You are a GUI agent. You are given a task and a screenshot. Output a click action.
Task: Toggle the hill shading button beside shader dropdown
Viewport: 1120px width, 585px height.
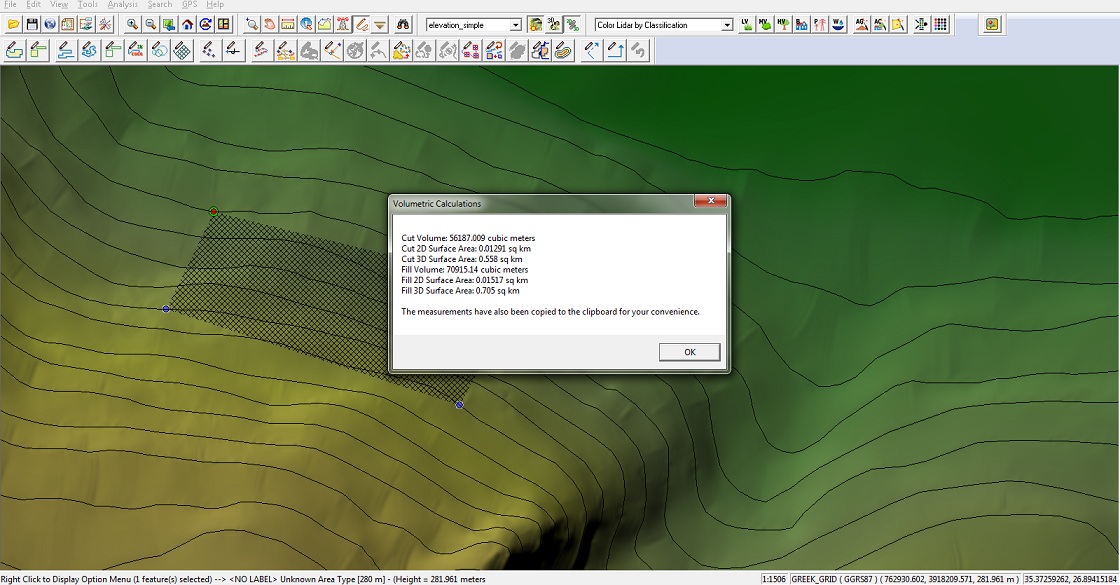click(535, 24)
